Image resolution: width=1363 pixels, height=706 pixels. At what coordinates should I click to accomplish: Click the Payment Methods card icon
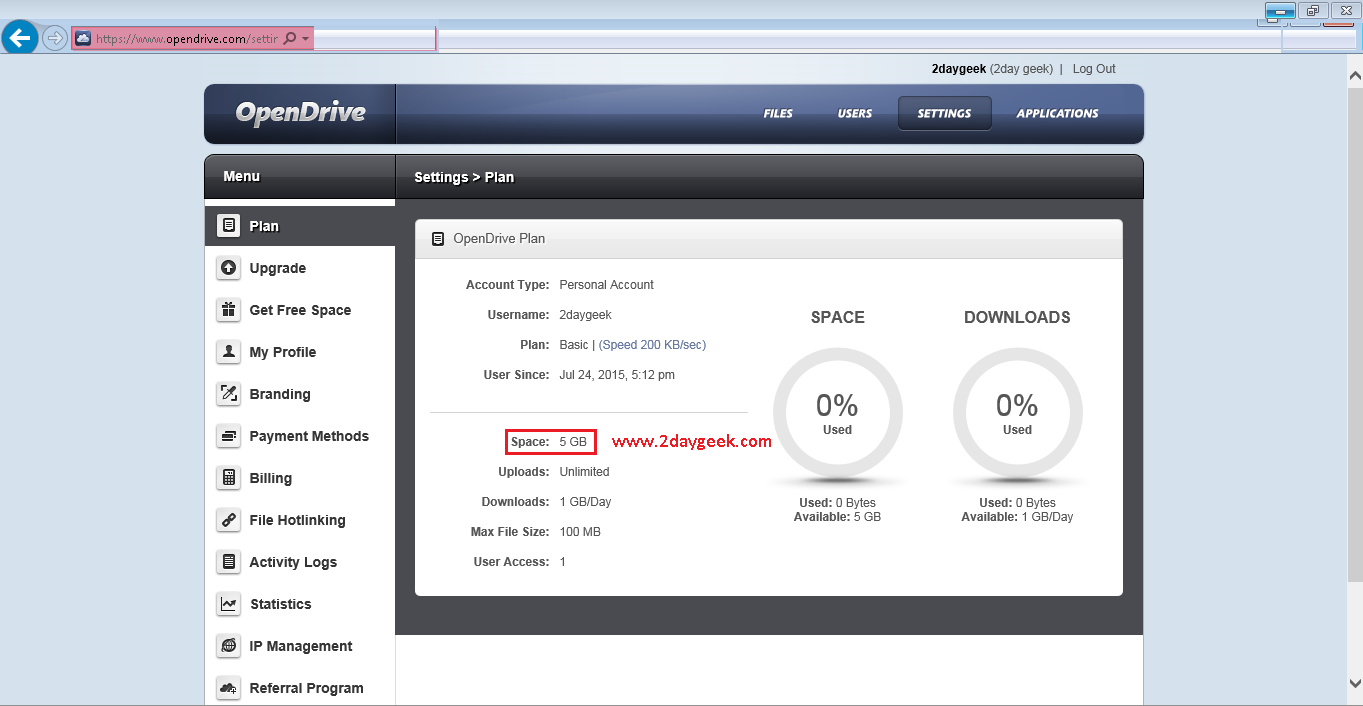pos(229,435)
